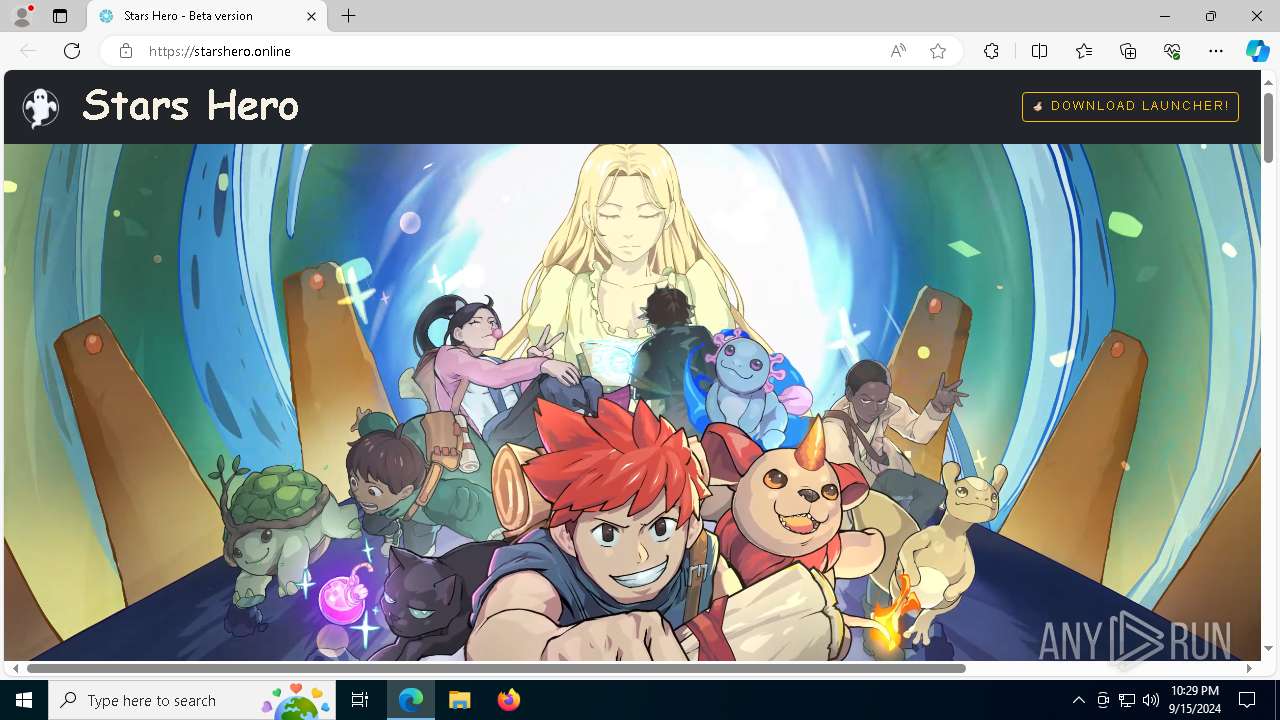Minimize the browser window
The height and width of the screenshot is (720, 1280).
1165,16
